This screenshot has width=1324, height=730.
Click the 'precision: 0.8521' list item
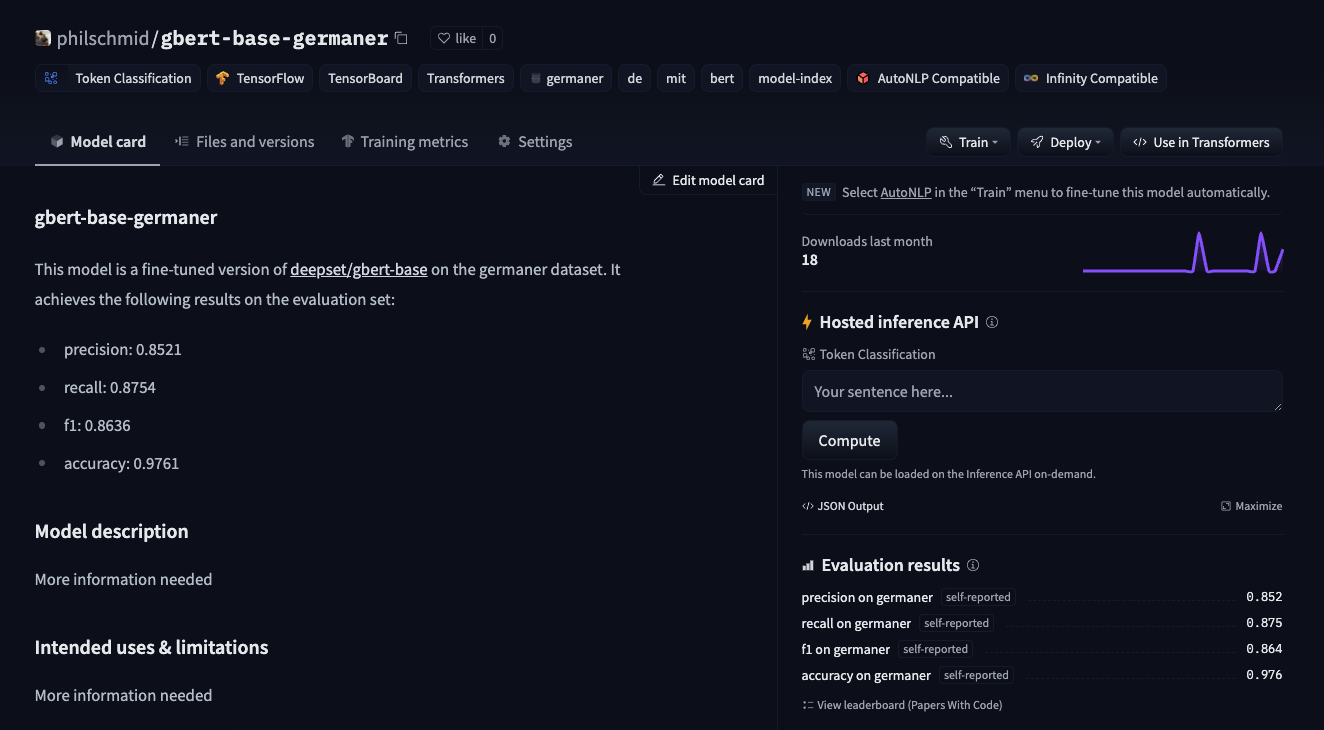tap(123, 349)
